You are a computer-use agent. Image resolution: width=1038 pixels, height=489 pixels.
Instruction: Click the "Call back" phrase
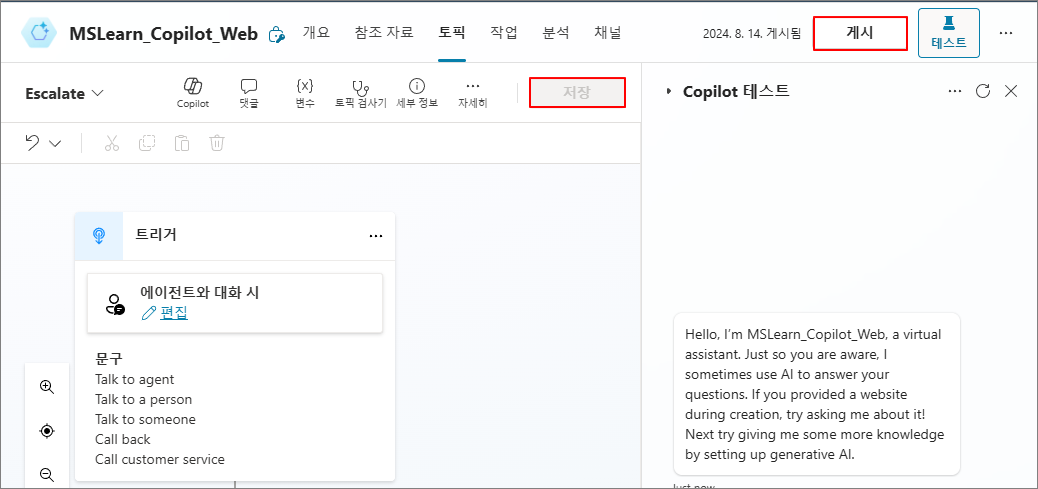point(122,439)
